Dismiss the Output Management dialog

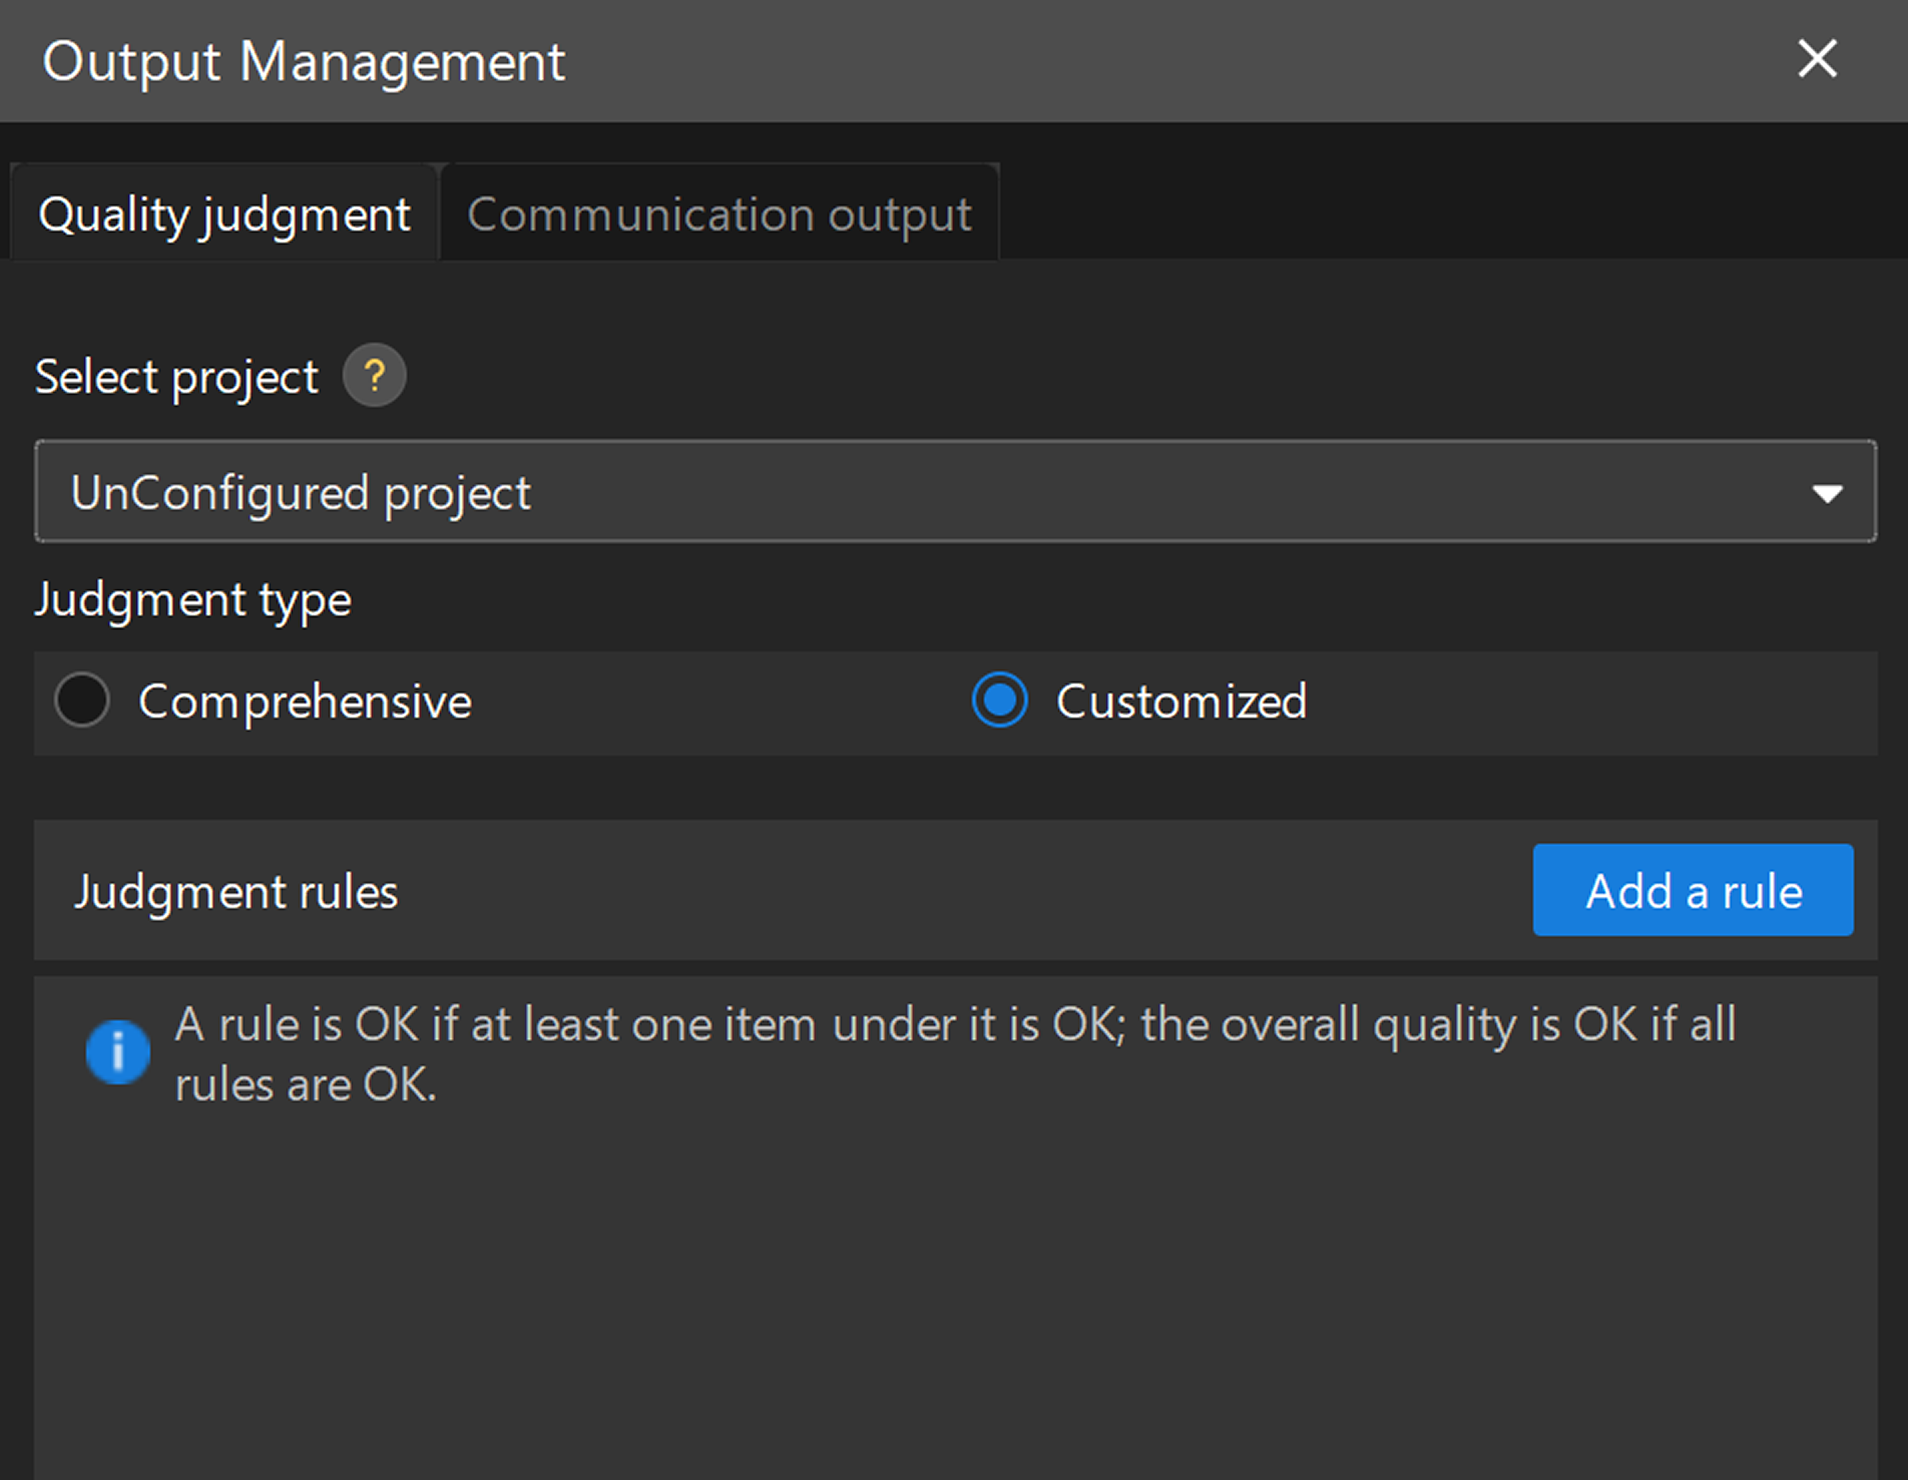1817,59
